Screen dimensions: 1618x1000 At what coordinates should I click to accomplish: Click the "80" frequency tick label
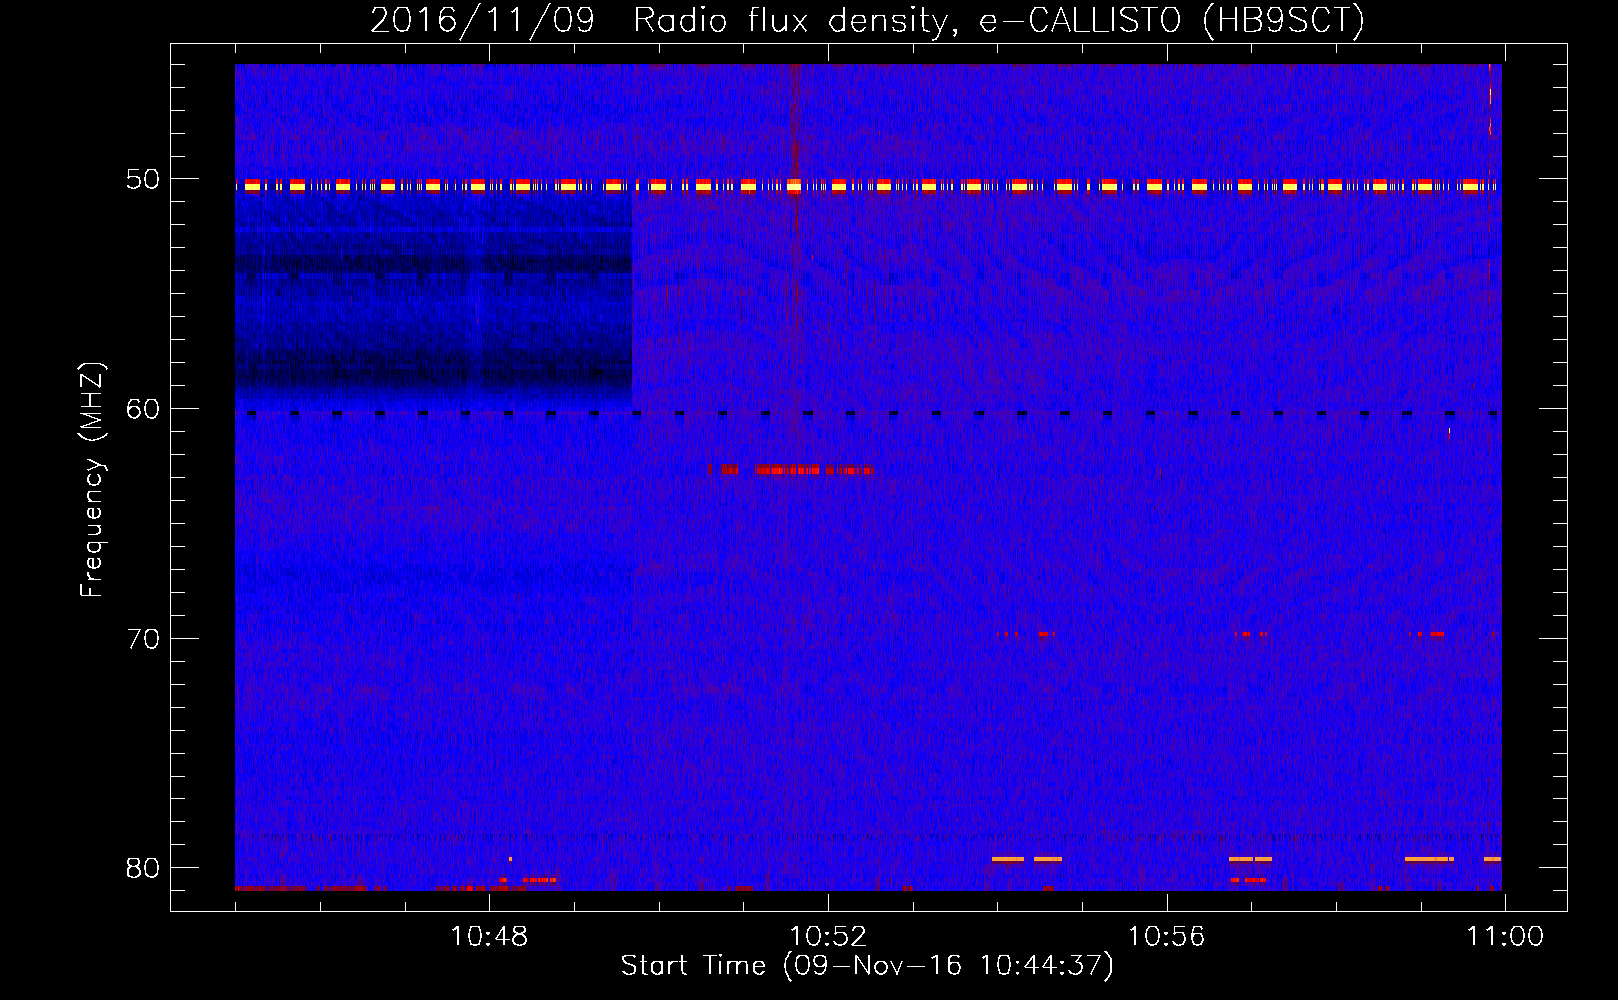coord(143,867)
